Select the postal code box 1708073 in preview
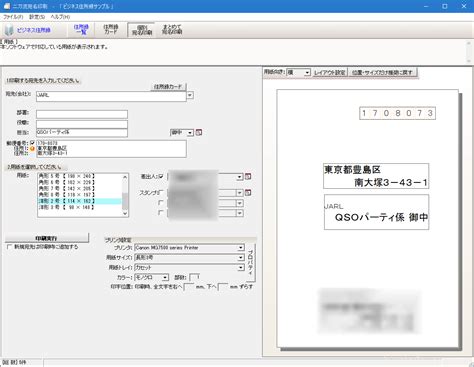Screen dimensions: 474x367 coord(397,113)
